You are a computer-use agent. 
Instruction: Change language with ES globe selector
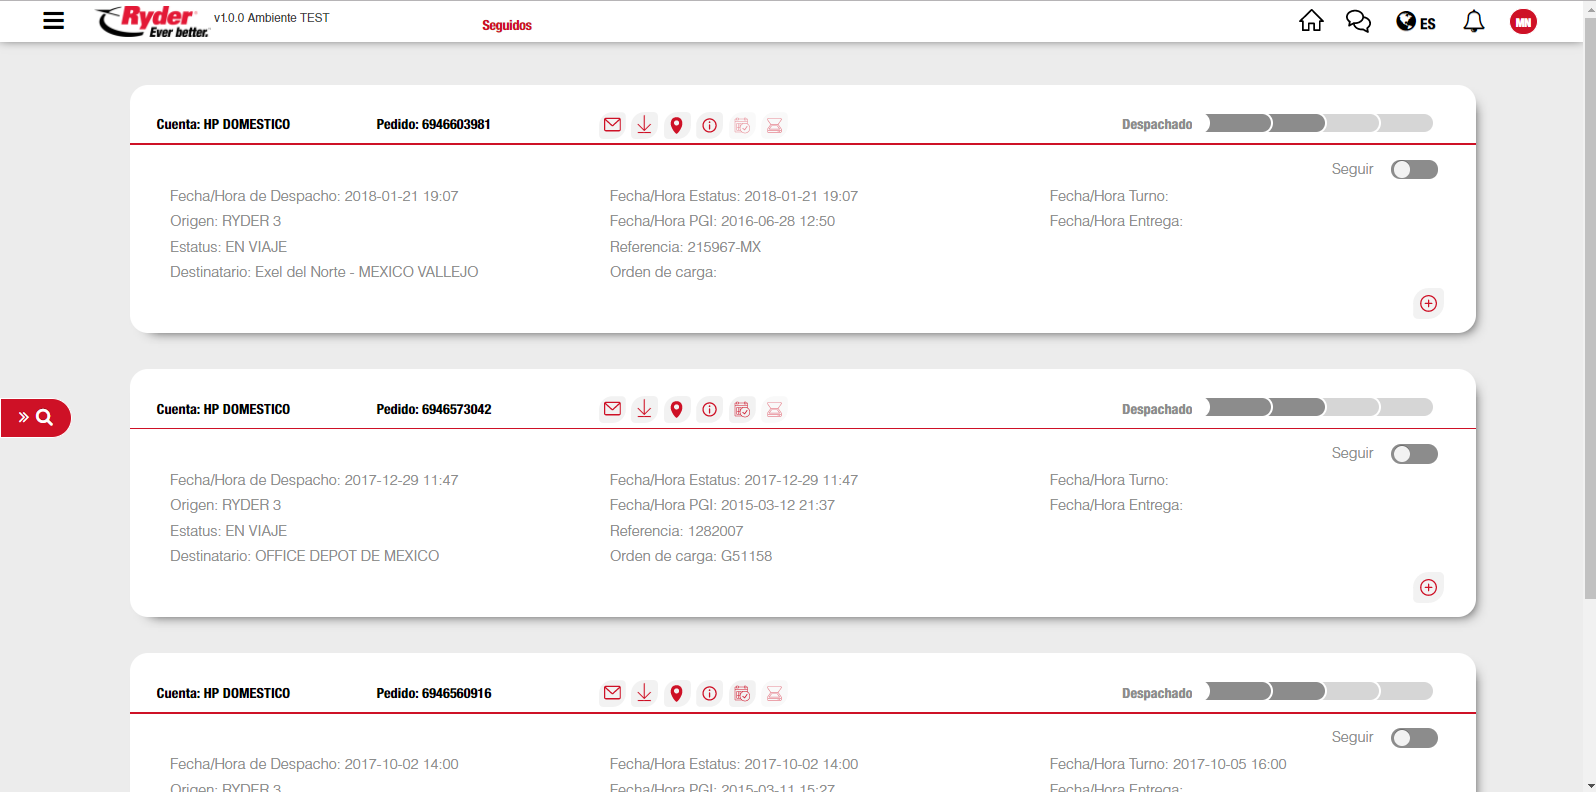pyautogui.click(x=1415, y=22)
